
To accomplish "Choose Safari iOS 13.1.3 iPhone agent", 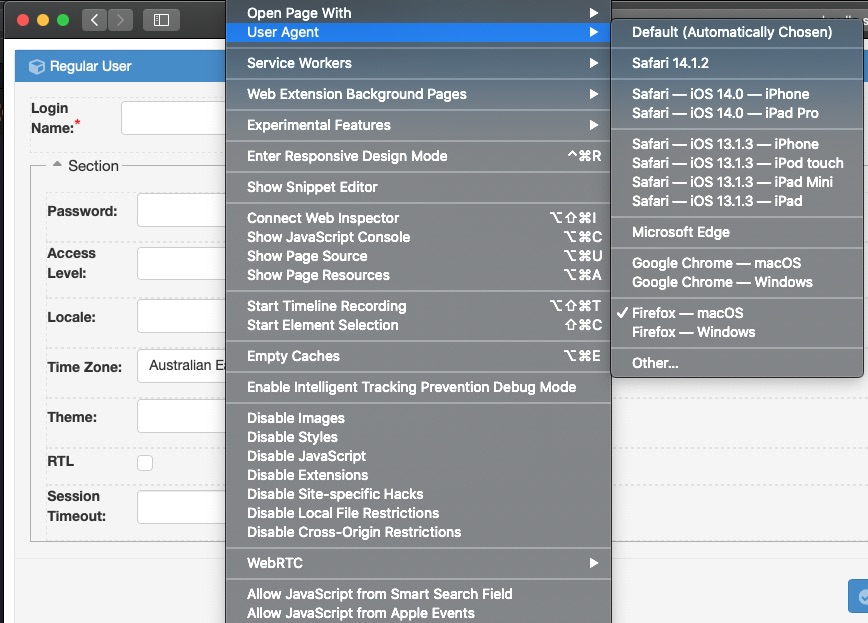I will coord(737,144).
